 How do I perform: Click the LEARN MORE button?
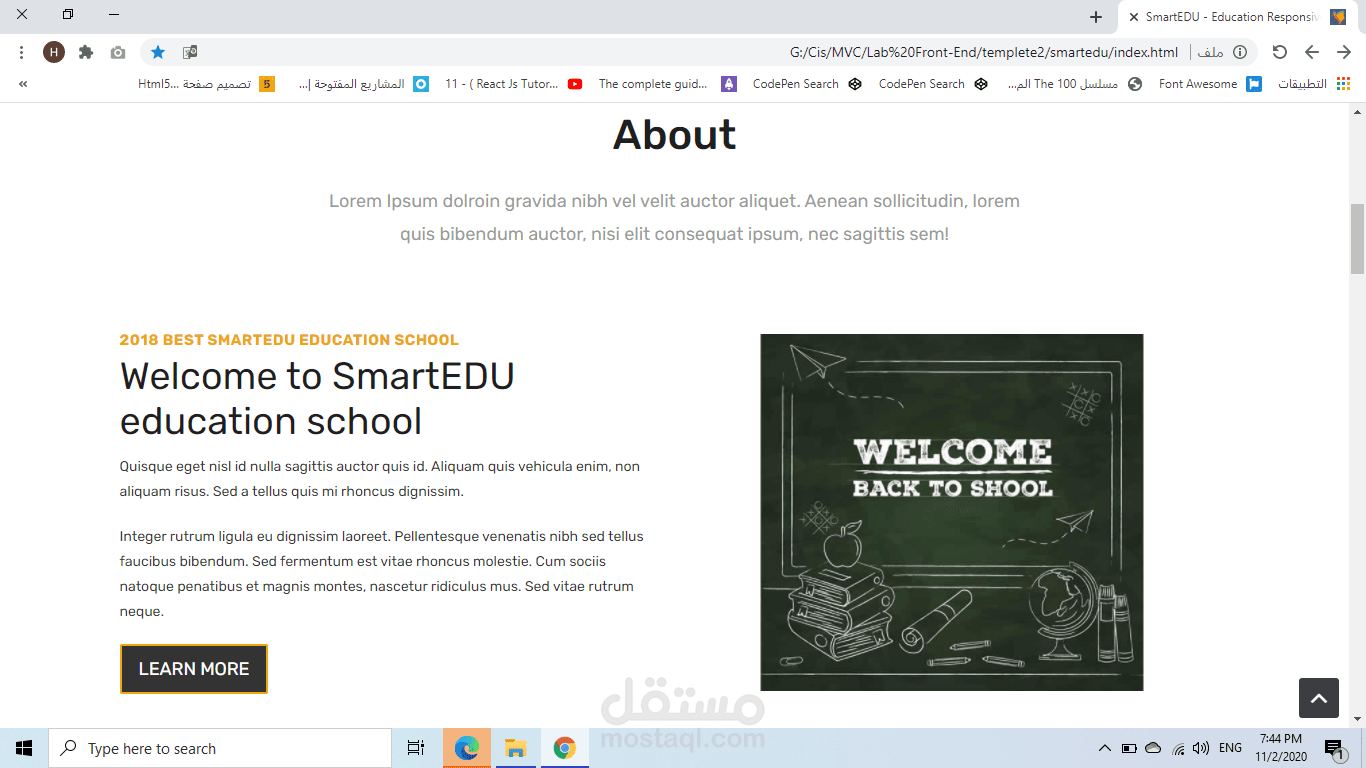coord(194,669)
